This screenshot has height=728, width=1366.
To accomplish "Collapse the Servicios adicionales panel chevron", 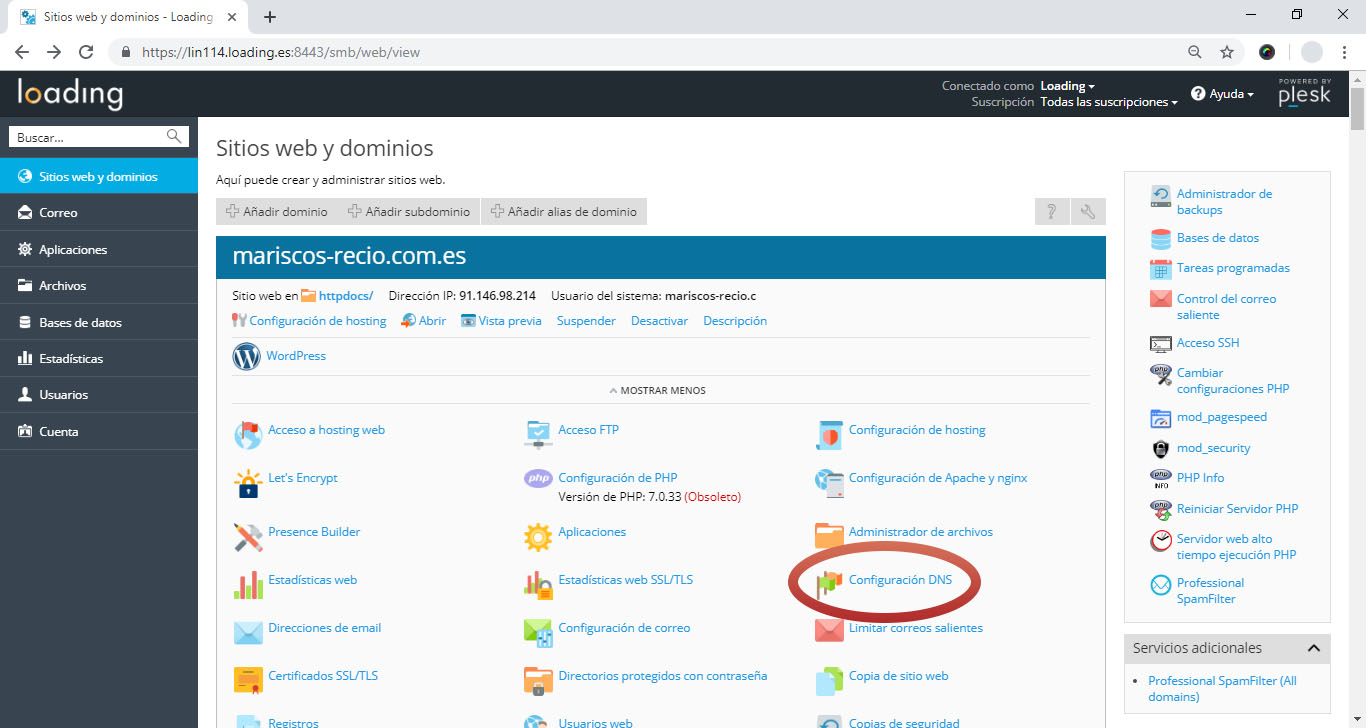I will pos(1314,648).
